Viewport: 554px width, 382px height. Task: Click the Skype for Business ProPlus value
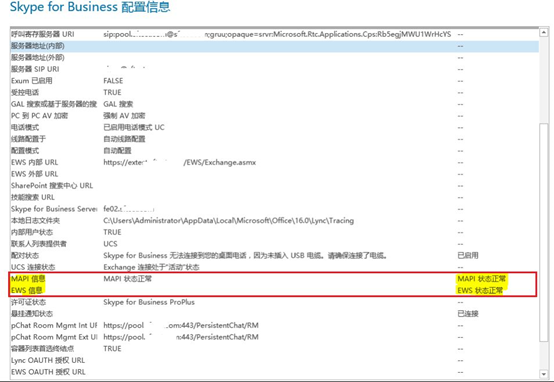click(x=149, y=302)
